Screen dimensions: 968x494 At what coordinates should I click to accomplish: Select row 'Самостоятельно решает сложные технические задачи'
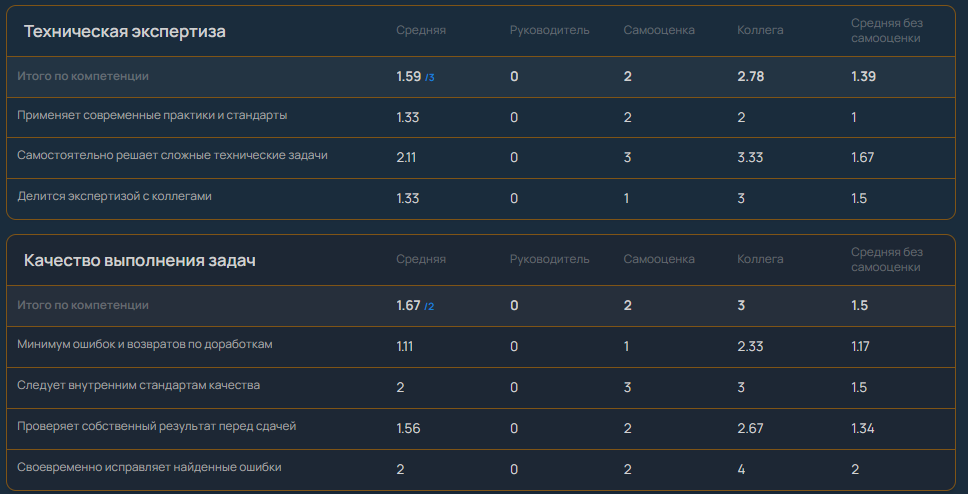click(x=173, y=155)
